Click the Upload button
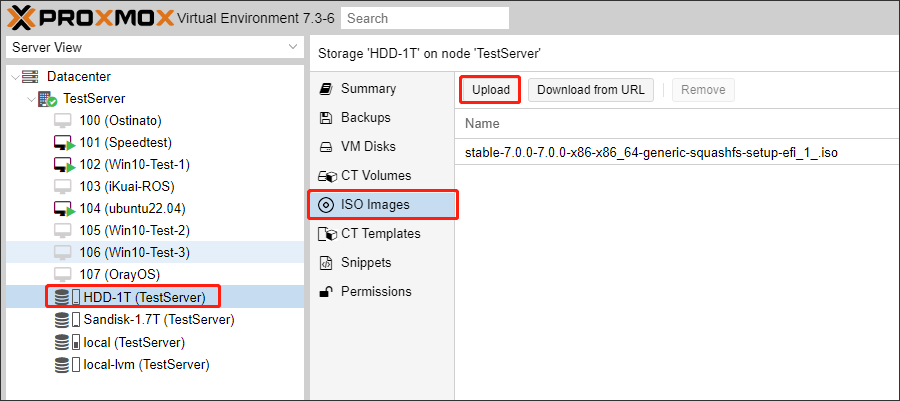The image size is (900, 401). click(x=491, y=90)
